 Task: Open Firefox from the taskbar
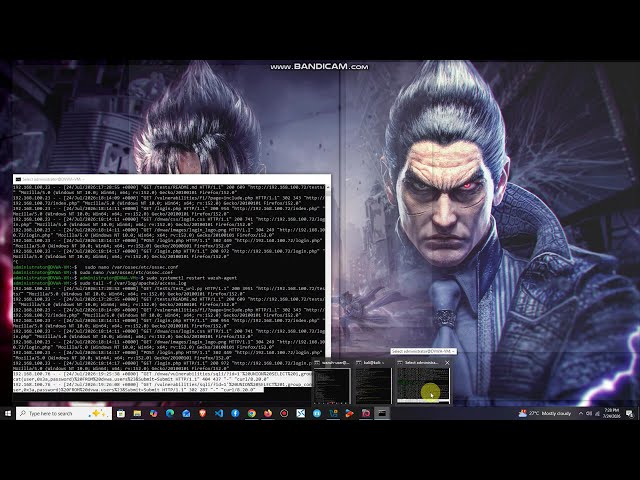(268, 413)
